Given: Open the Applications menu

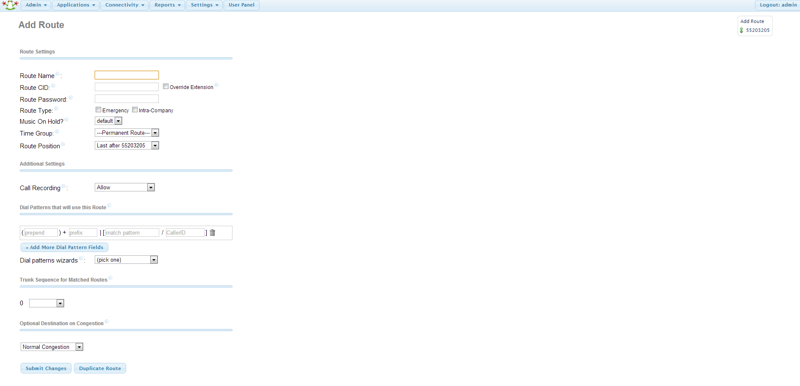Looking at the screenshot, I should tap(76, 5).
